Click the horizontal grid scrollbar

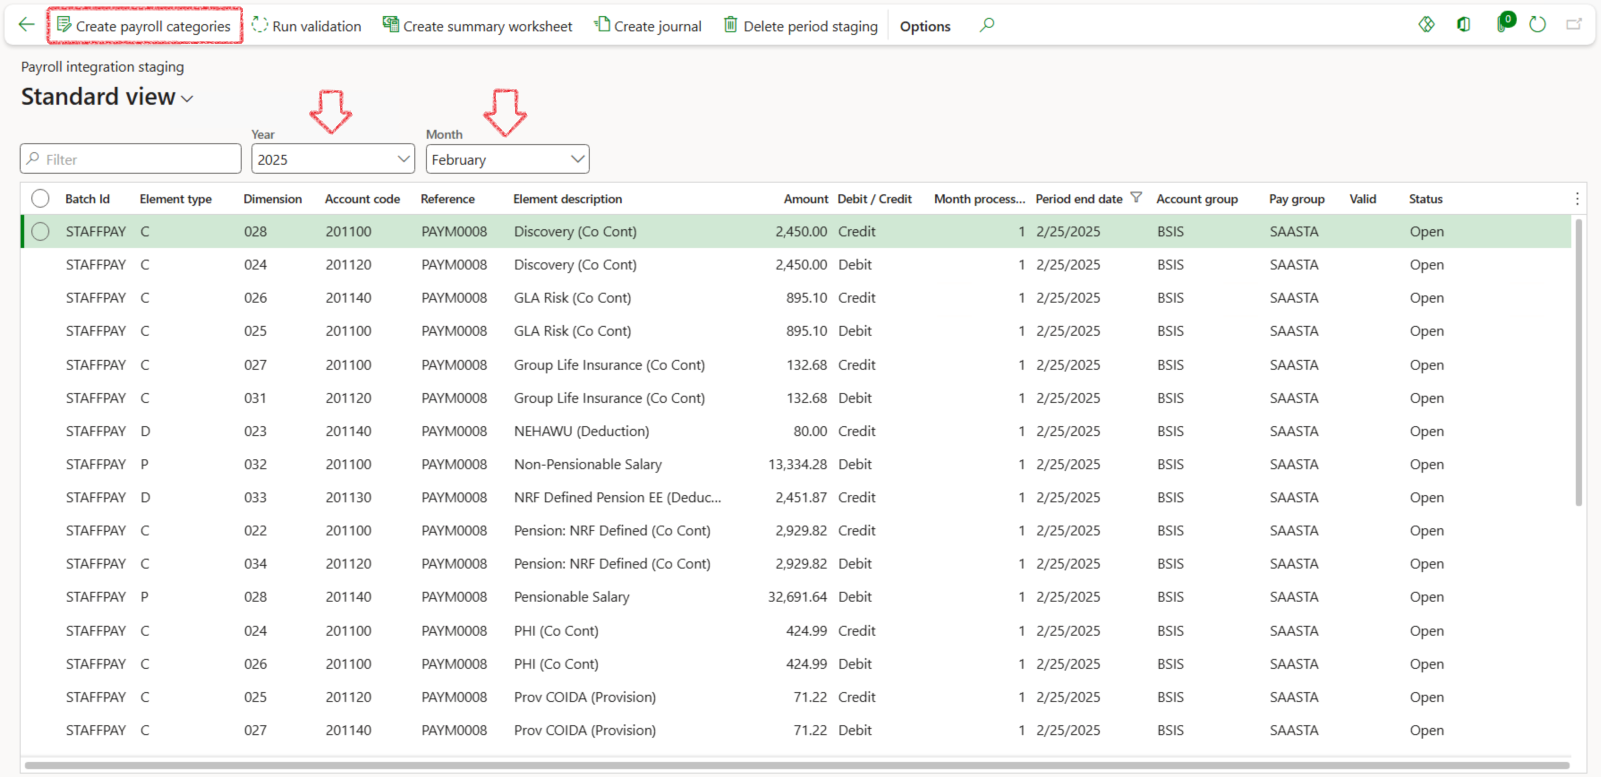point(796,766)
